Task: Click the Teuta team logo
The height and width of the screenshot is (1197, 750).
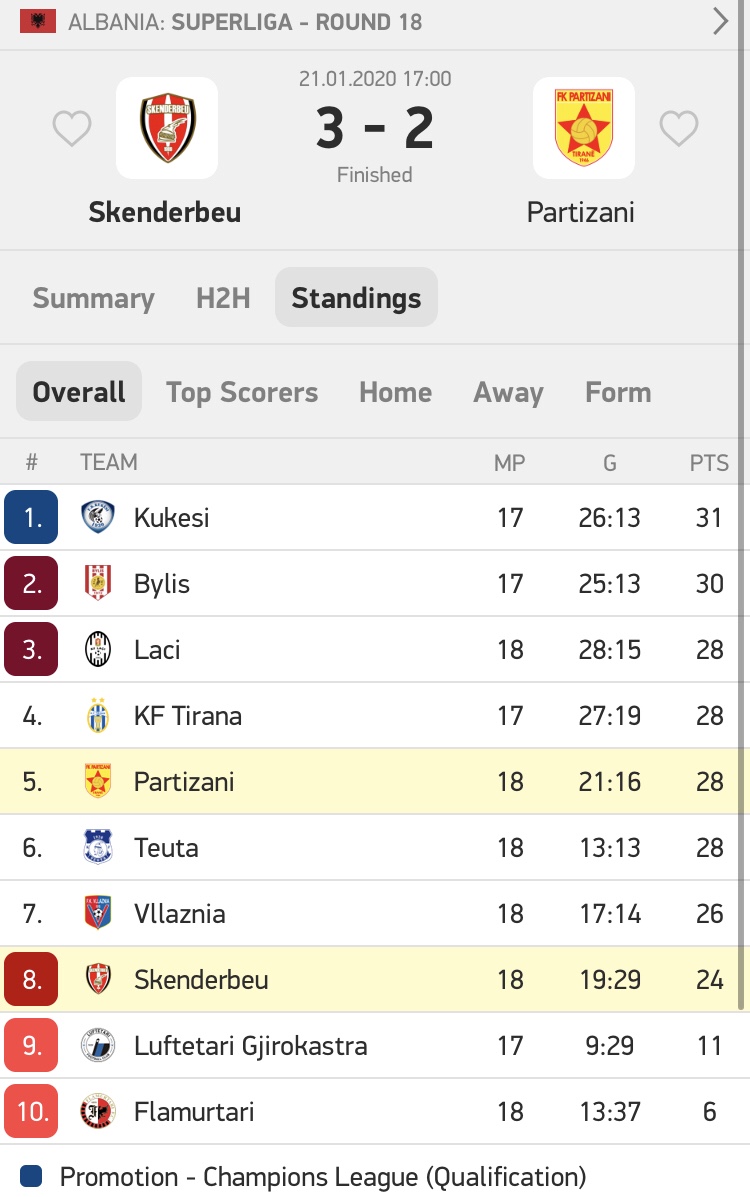Action: [x=98, y=848]
